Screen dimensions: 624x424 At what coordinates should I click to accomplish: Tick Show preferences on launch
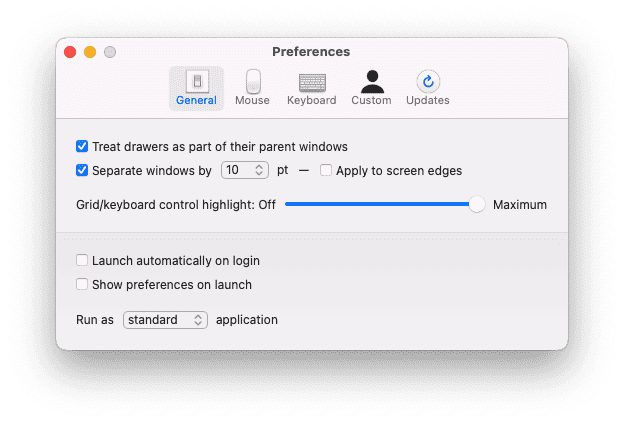click(x=82, y=284)
